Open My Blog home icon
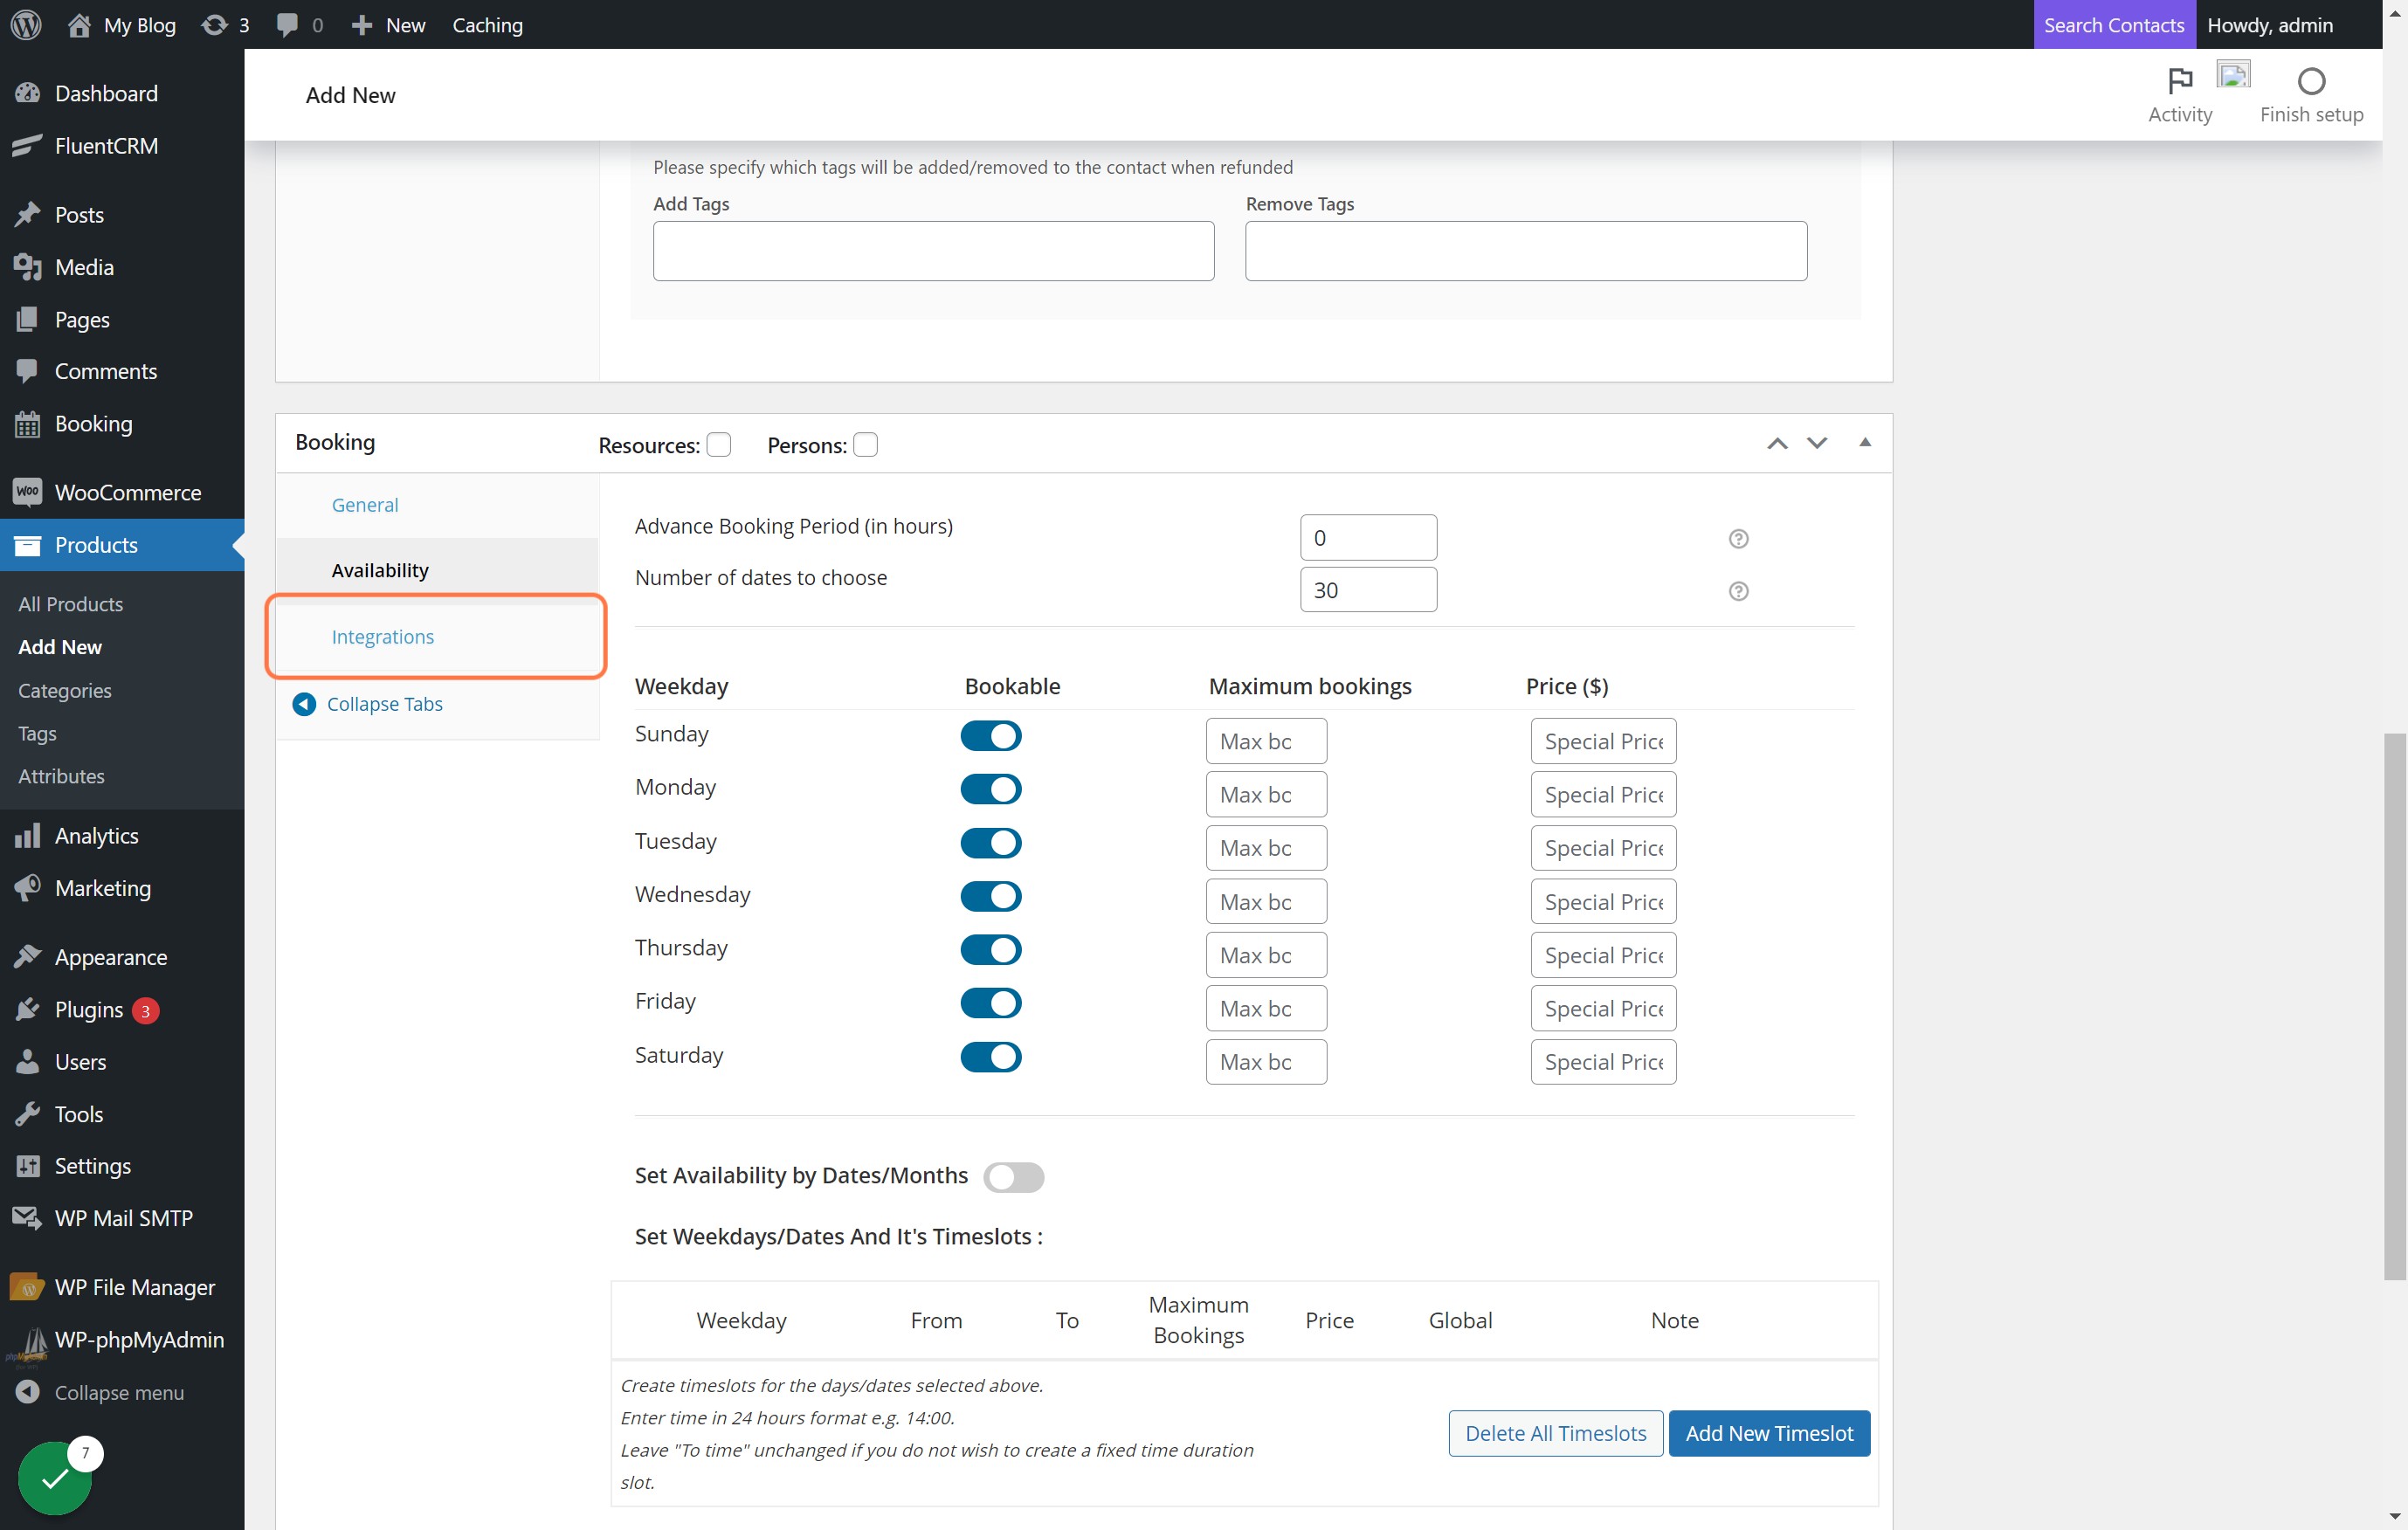Screen dimensions: 2408x1530 79,24
